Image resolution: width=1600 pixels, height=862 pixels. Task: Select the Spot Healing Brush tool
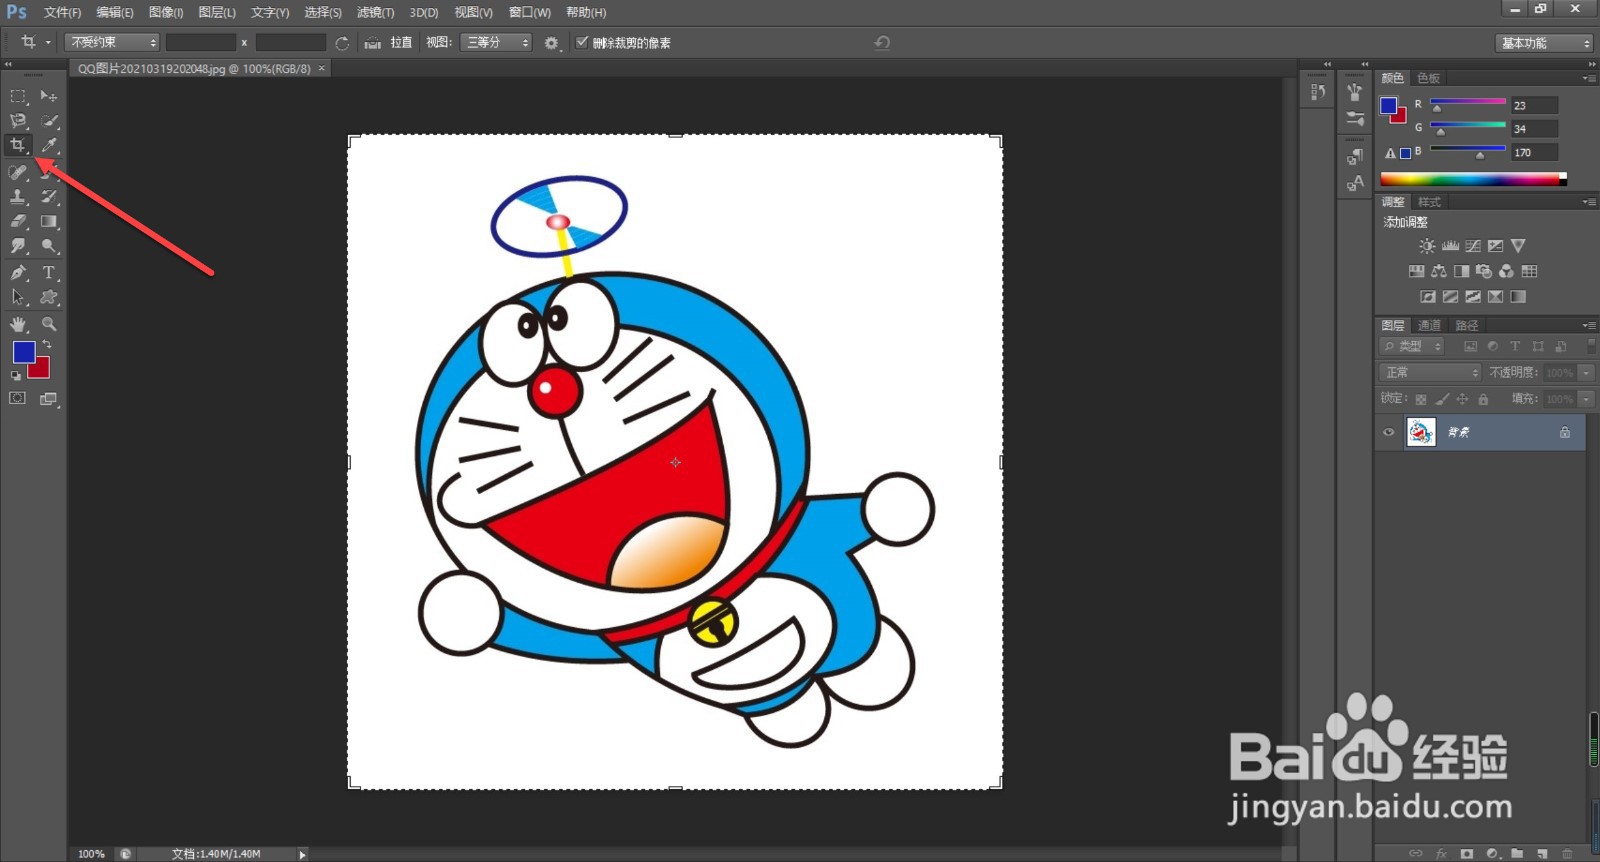coord(18,172)
